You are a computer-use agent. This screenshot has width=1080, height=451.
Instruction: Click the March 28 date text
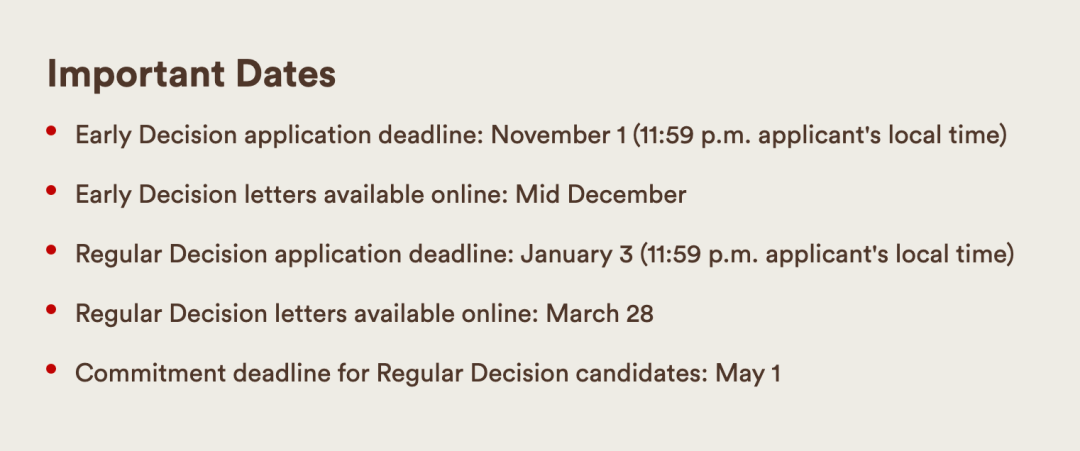600,314
